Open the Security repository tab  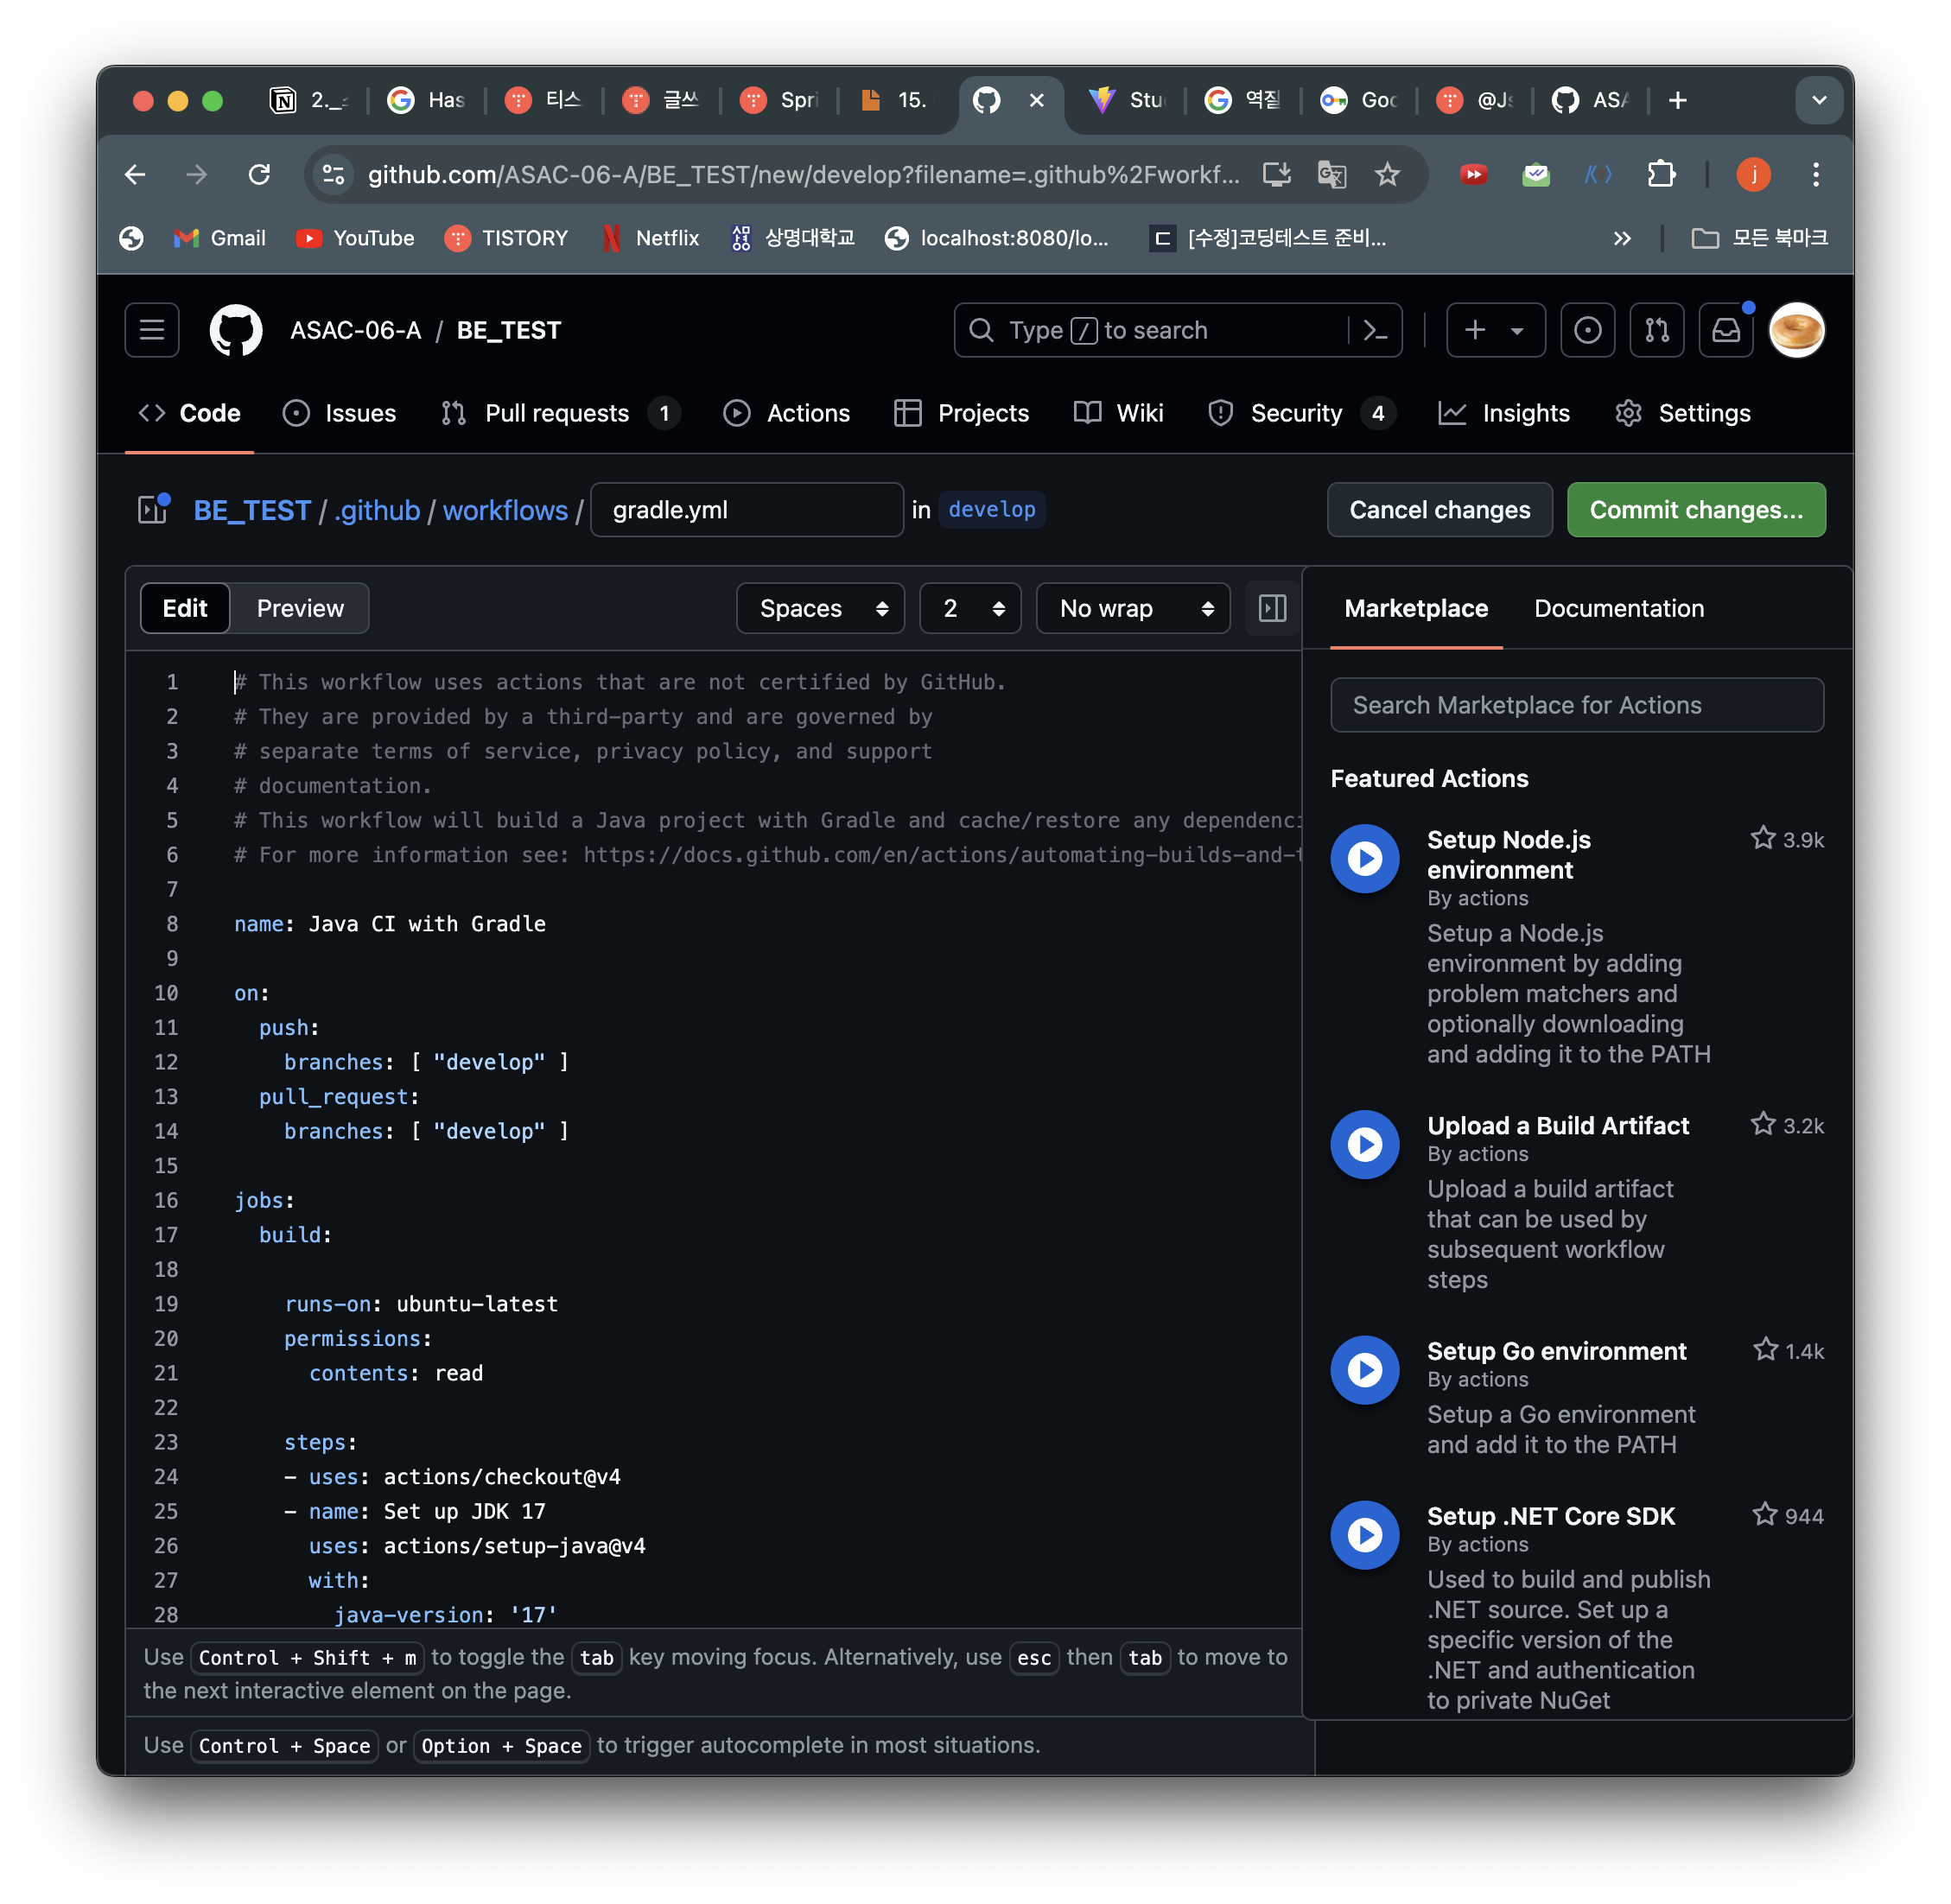pos(1300,413)
